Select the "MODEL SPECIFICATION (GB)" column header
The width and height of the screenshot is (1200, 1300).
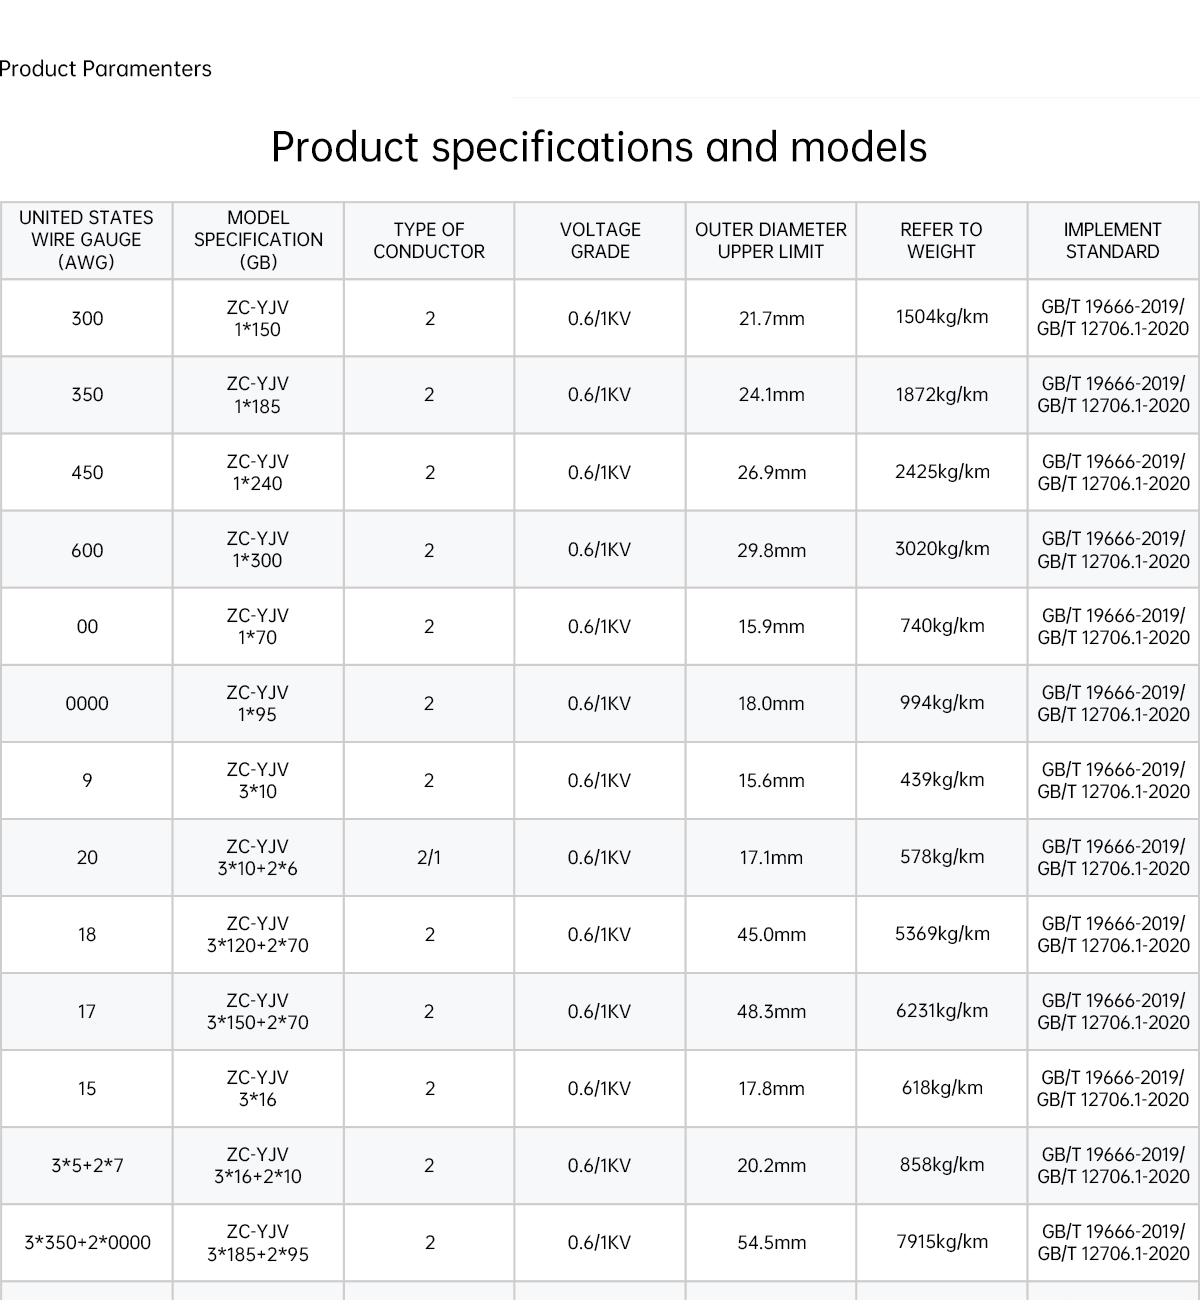(258, 240)
